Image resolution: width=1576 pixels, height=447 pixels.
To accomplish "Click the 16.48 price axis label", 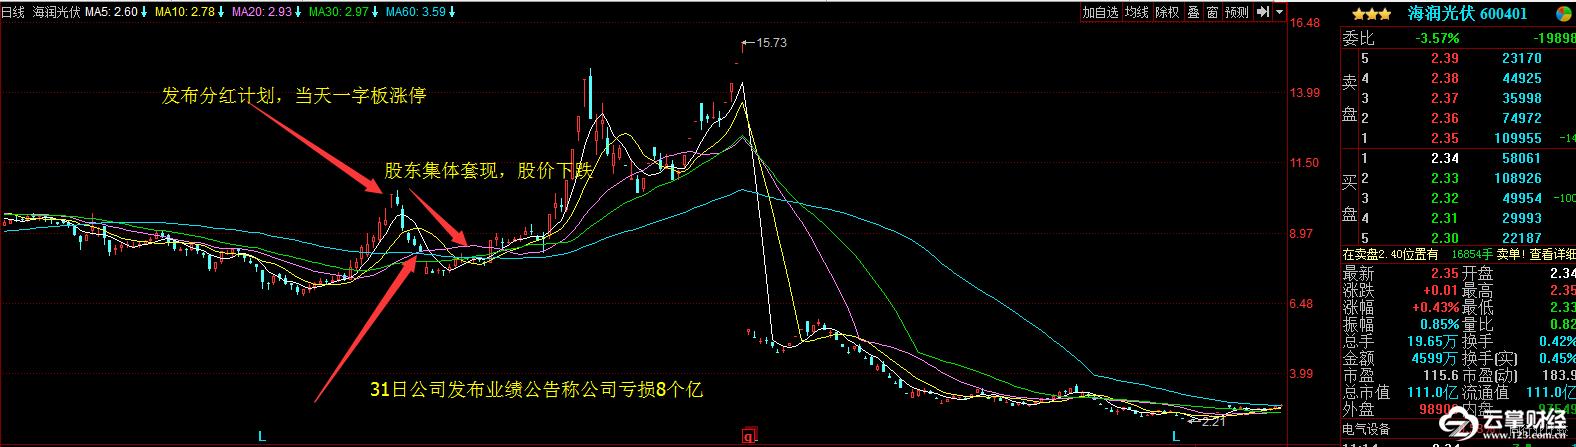I will tap(1306, 23).
